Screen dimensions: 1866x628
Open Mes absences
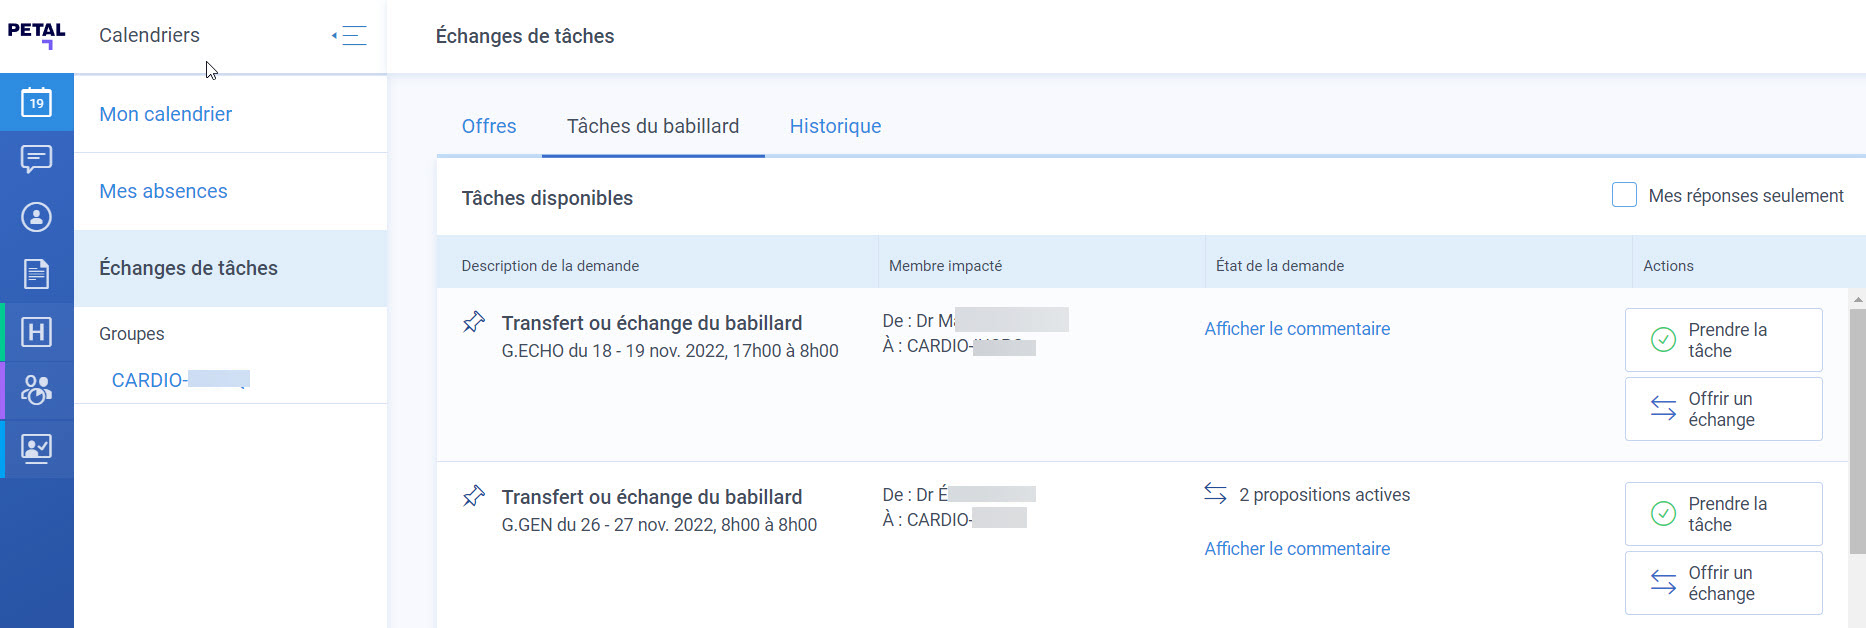pyautogui.click(x=163, y=191)
